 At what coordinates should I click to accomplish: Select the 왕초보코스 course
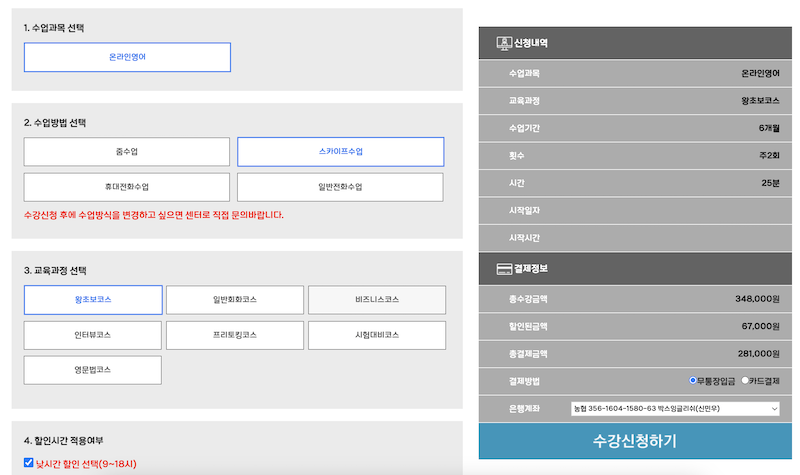93,300
